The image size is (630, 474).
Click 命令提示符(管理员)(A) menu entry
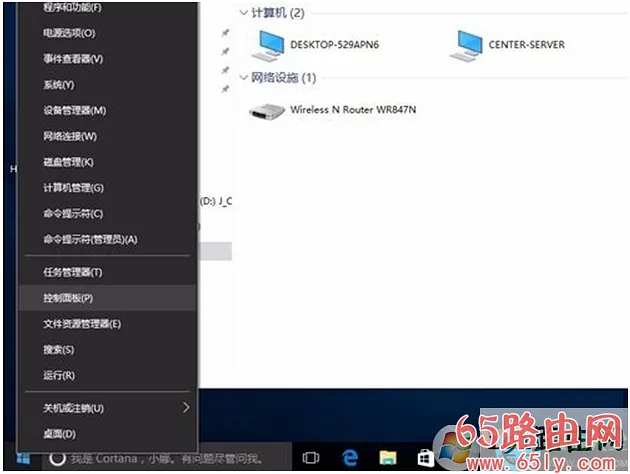pyautogui.click(x=90, y=239)
